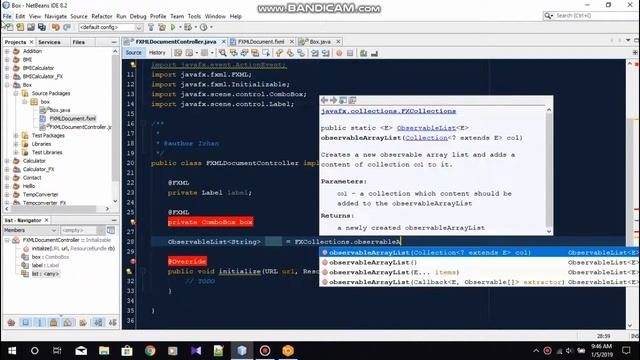Click the Uncomment editor toolbar icon

tap(374, 53)
